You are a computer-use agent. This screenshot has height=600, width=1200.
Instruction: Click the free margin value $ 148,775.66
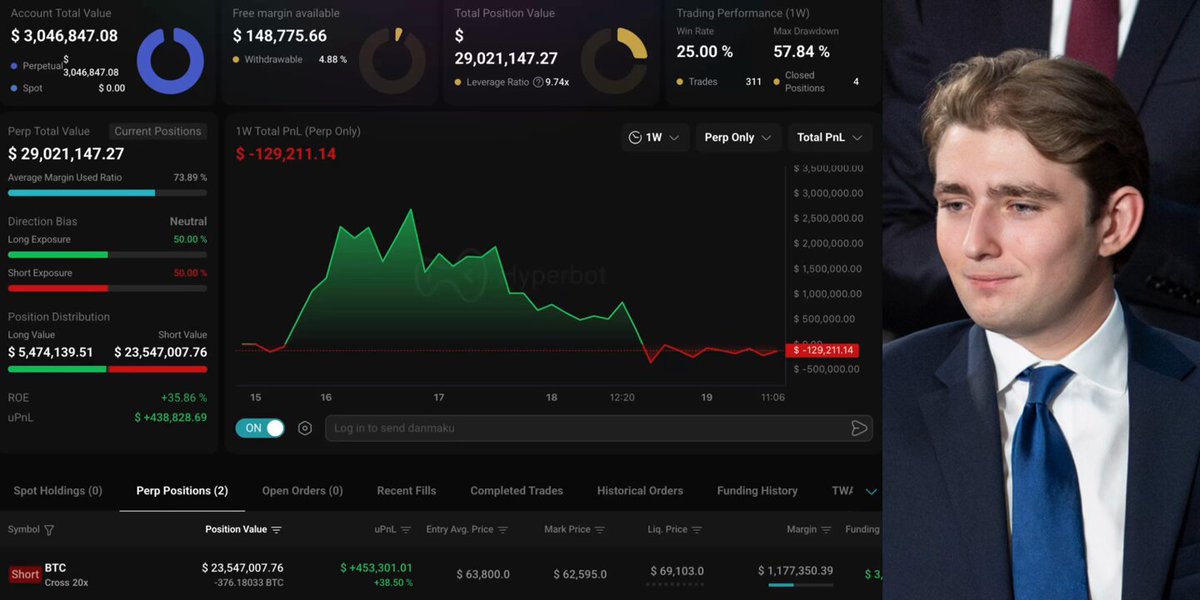pos(280,36)
